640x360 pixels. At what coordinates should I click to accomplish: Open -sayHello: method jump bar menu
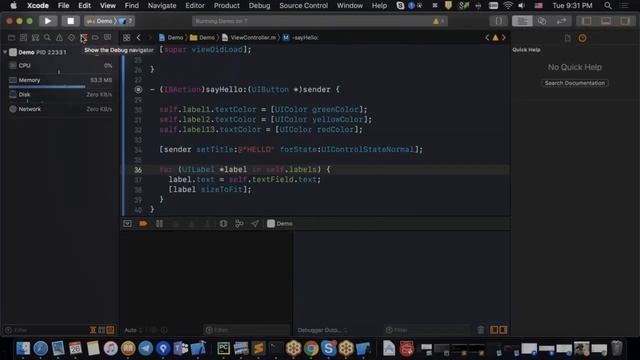coord(301,38)
